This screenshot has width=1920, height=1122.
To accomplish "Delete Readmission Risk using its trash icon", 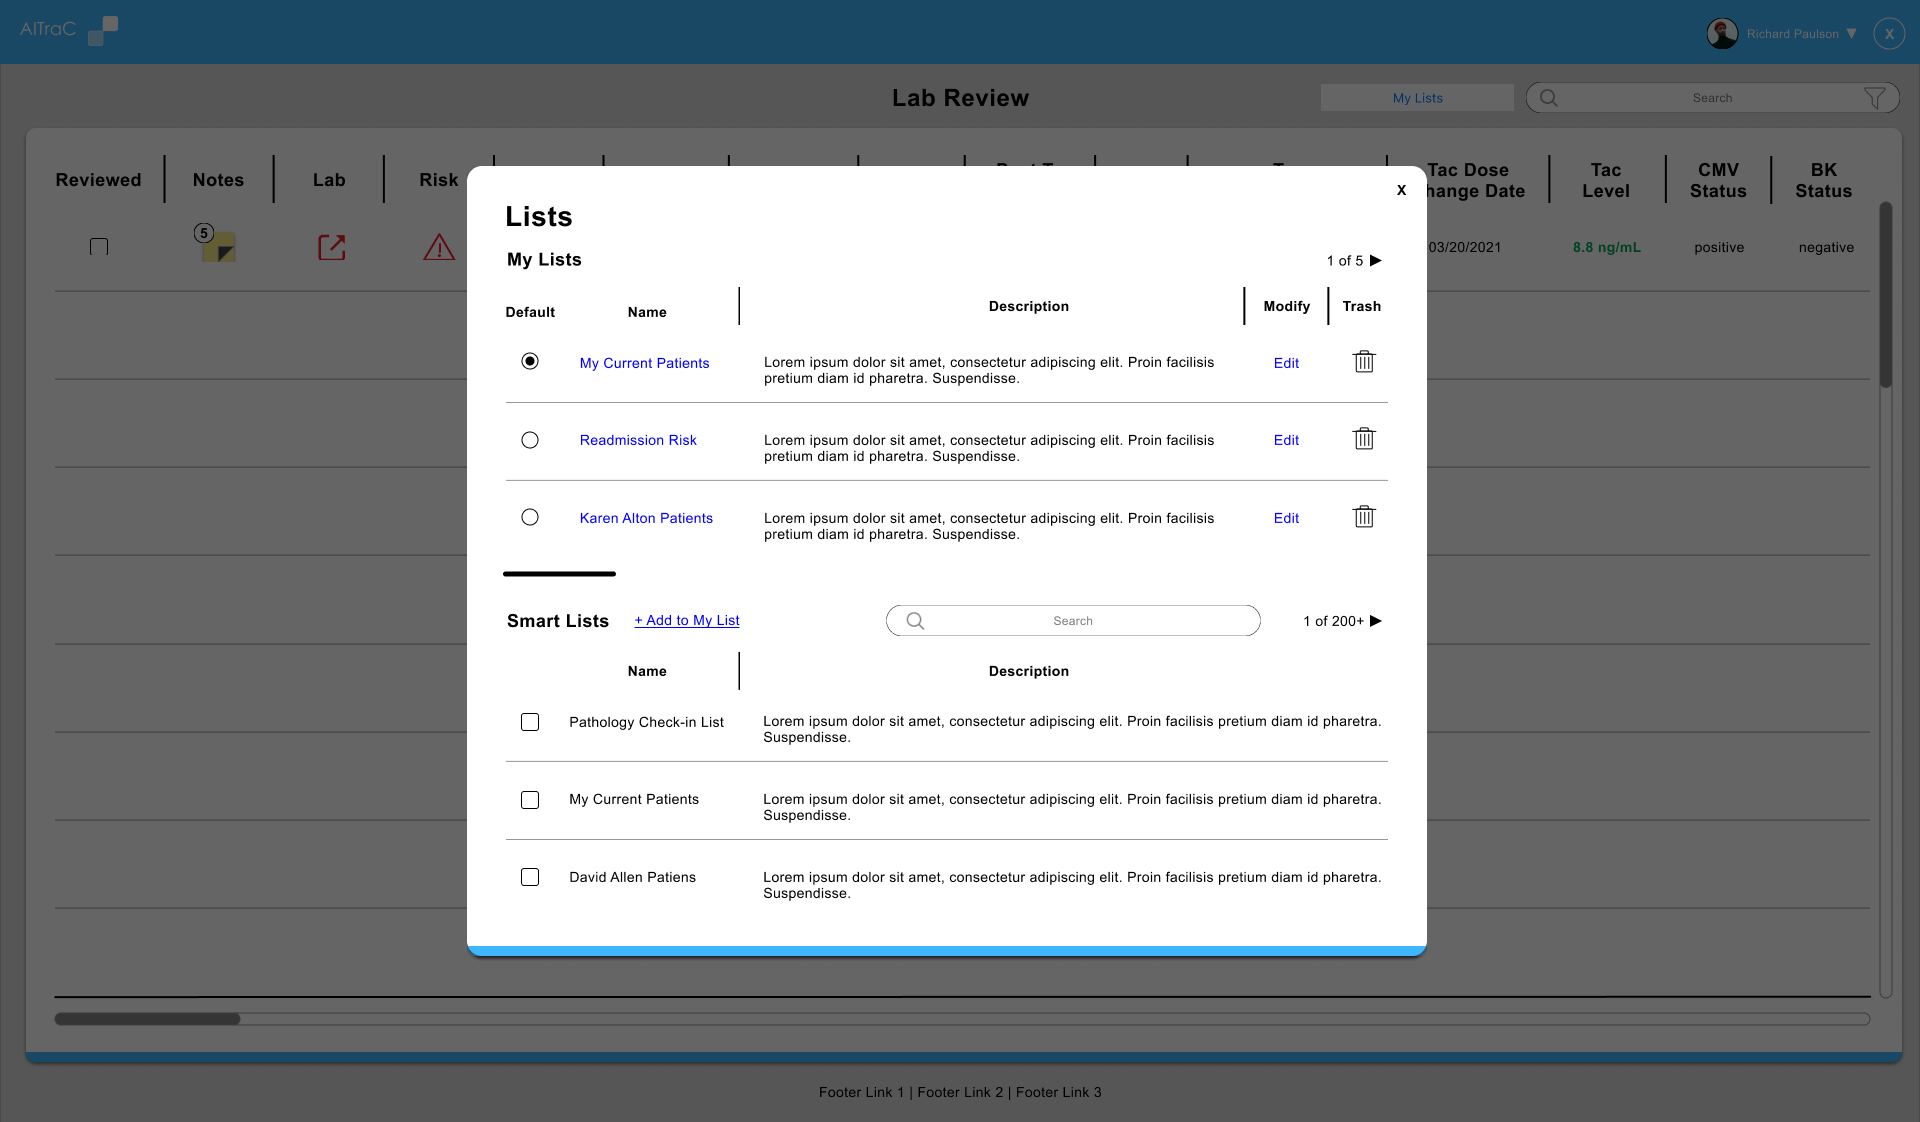I will click(x=1364, y=439).
